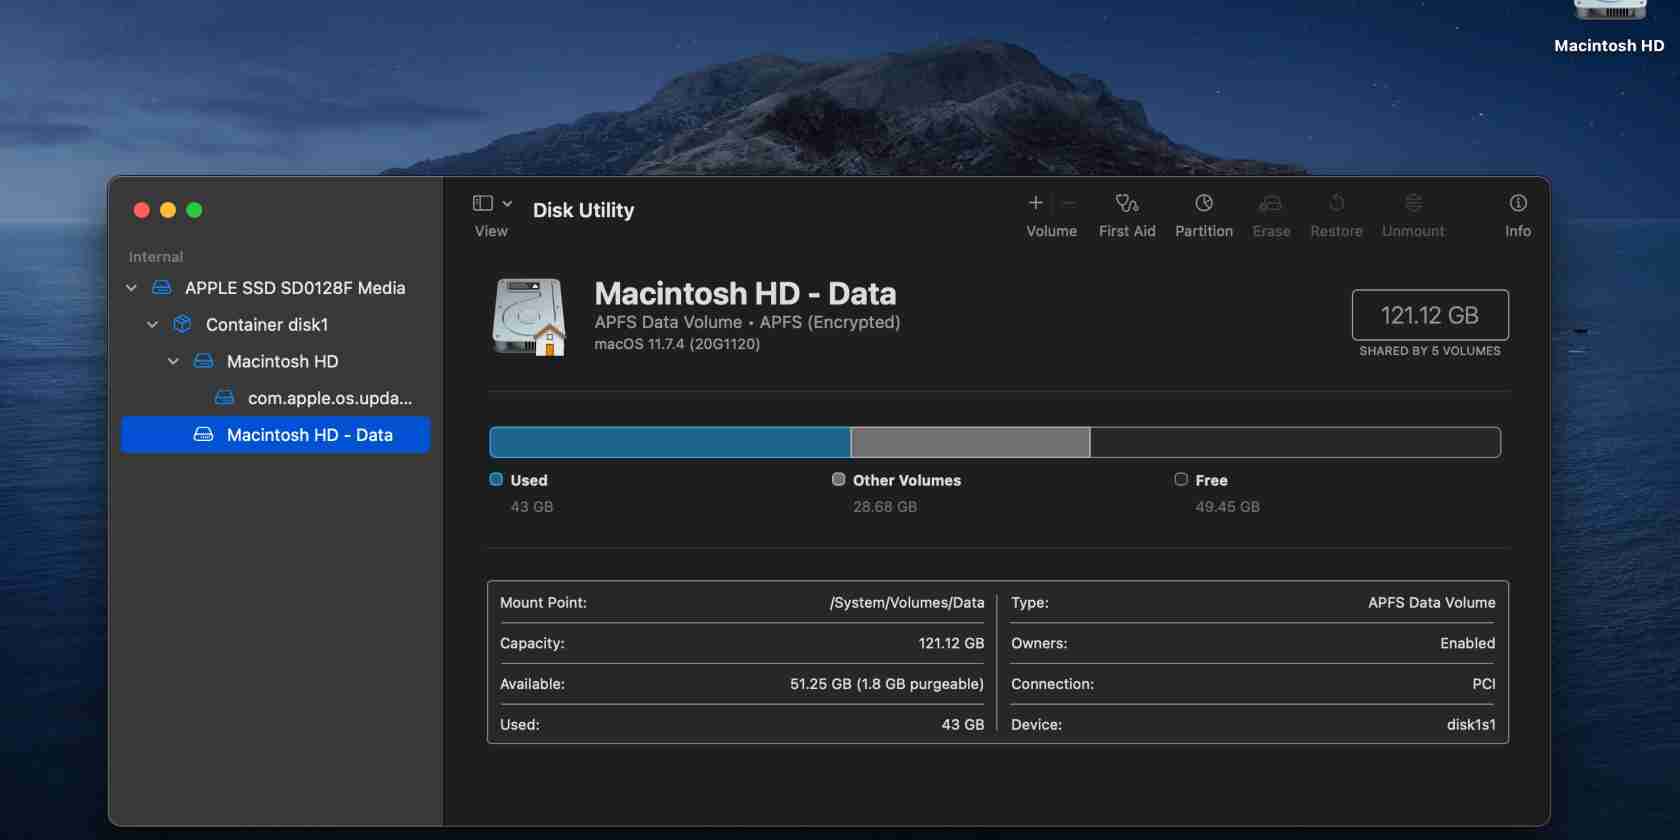1680x840 pixels.
Task: Collapse the APPLE SSD SD0128F Media chevron
Action: pyautogui.click(x=131, y=288)
